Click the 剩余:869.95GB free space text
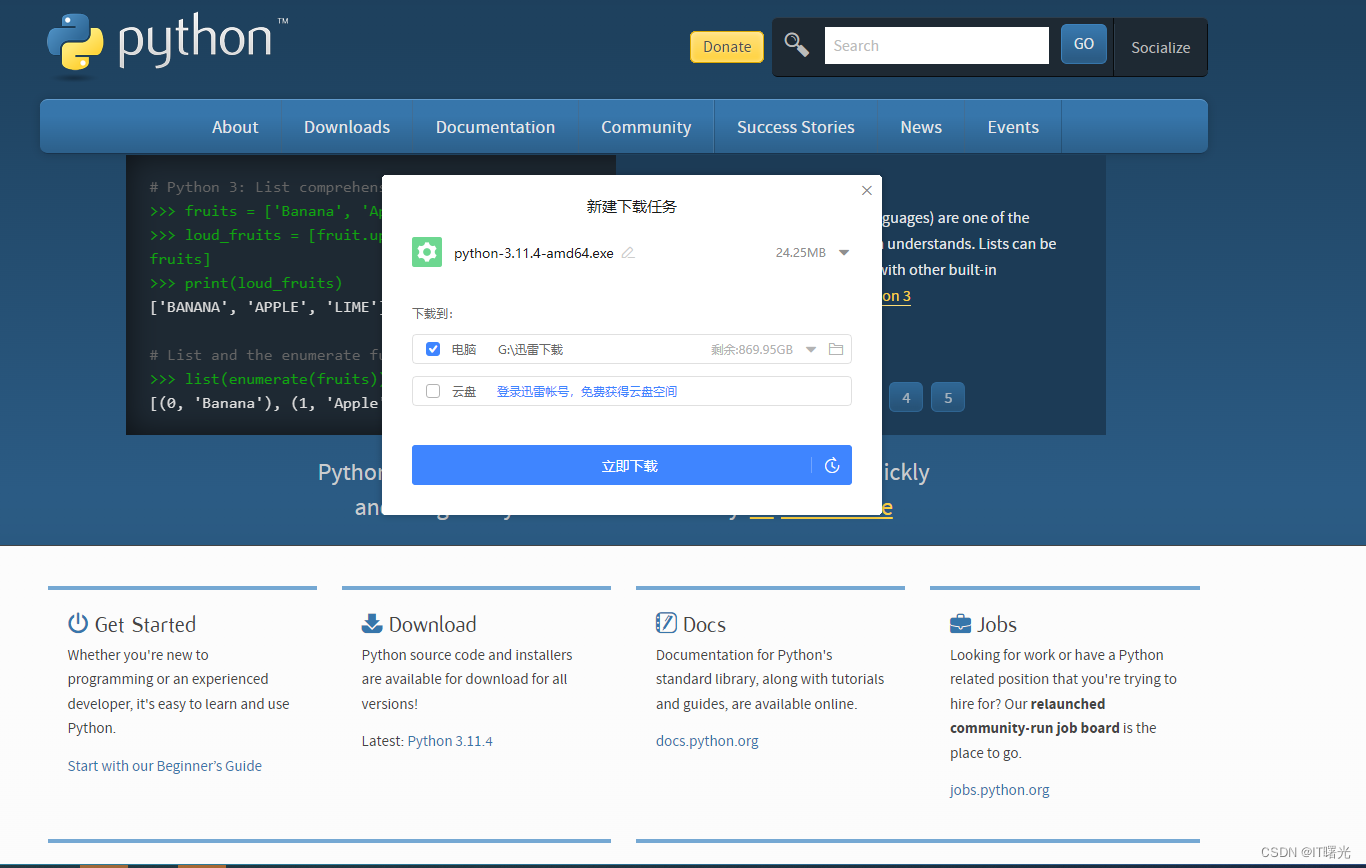 (x=752, y=350)
